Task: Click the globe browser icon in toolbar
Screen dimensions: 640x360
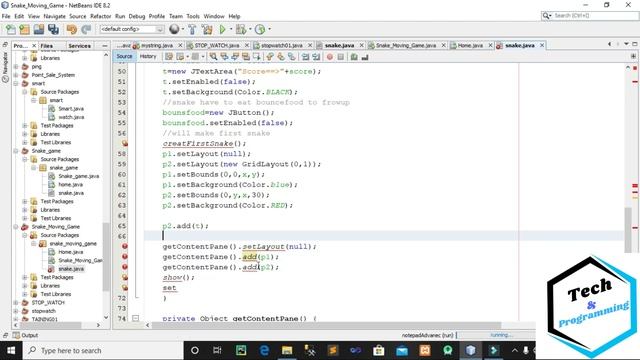Action: 174,29
